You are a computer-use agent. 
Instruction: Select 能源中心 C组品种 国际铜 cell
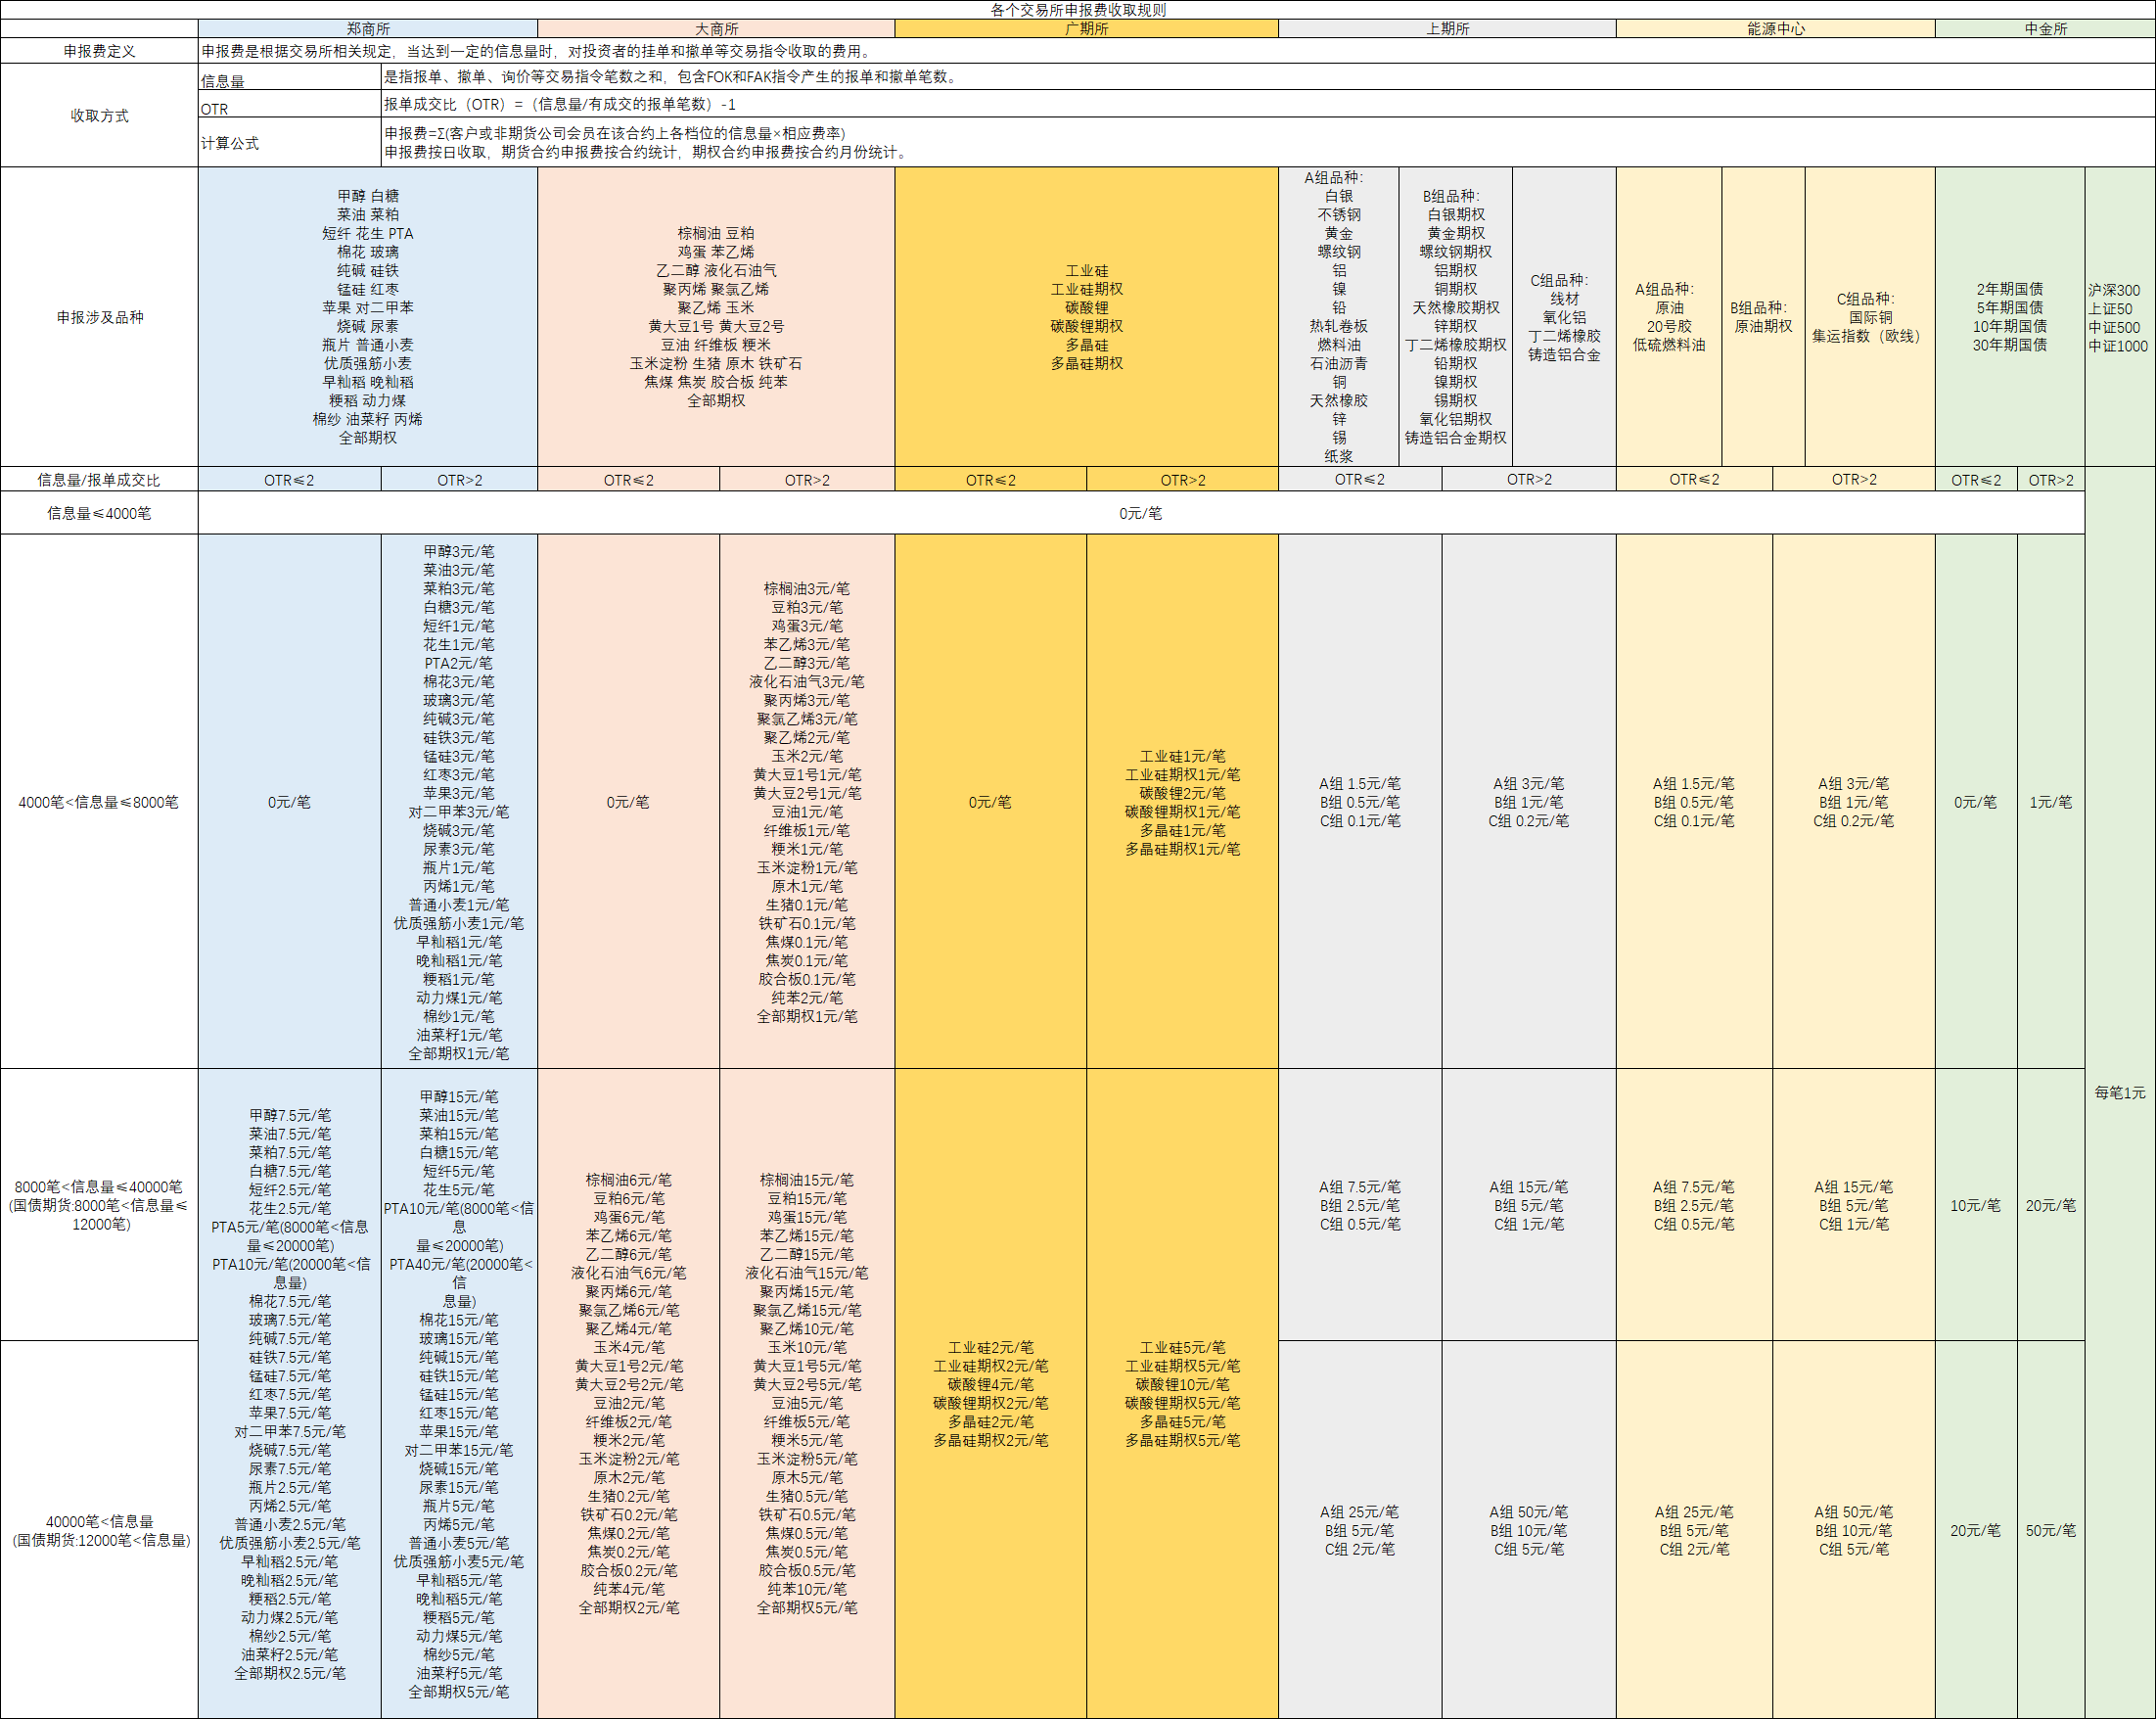click(x=1870, y=317)
